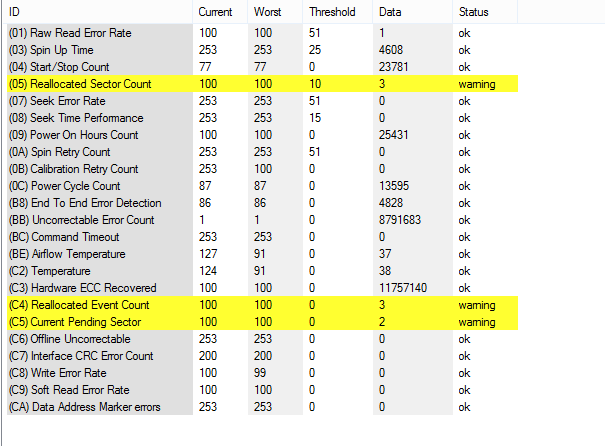Select the Interface CRC Error Count row
This screenshot has height=446, width=605.
[x=81, y=356]
